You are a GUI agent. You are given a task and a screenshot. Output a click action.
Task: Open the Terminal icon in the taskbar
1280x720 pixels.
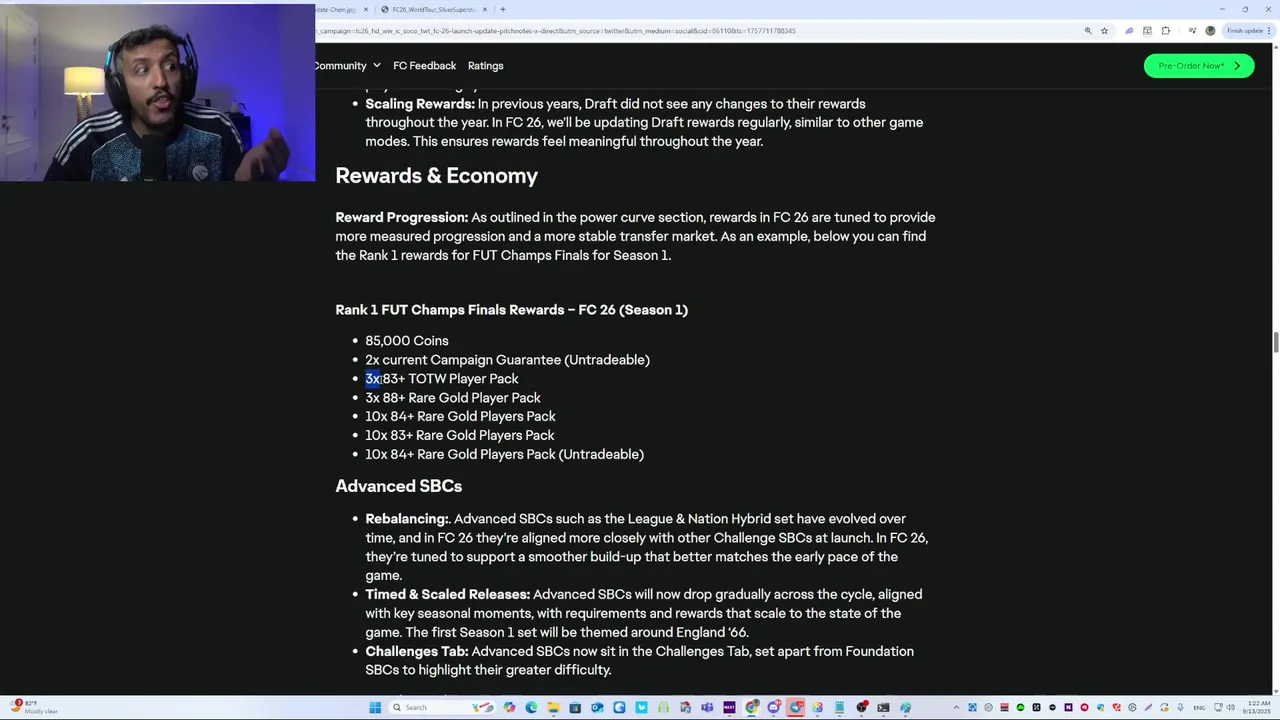point(883,707)
